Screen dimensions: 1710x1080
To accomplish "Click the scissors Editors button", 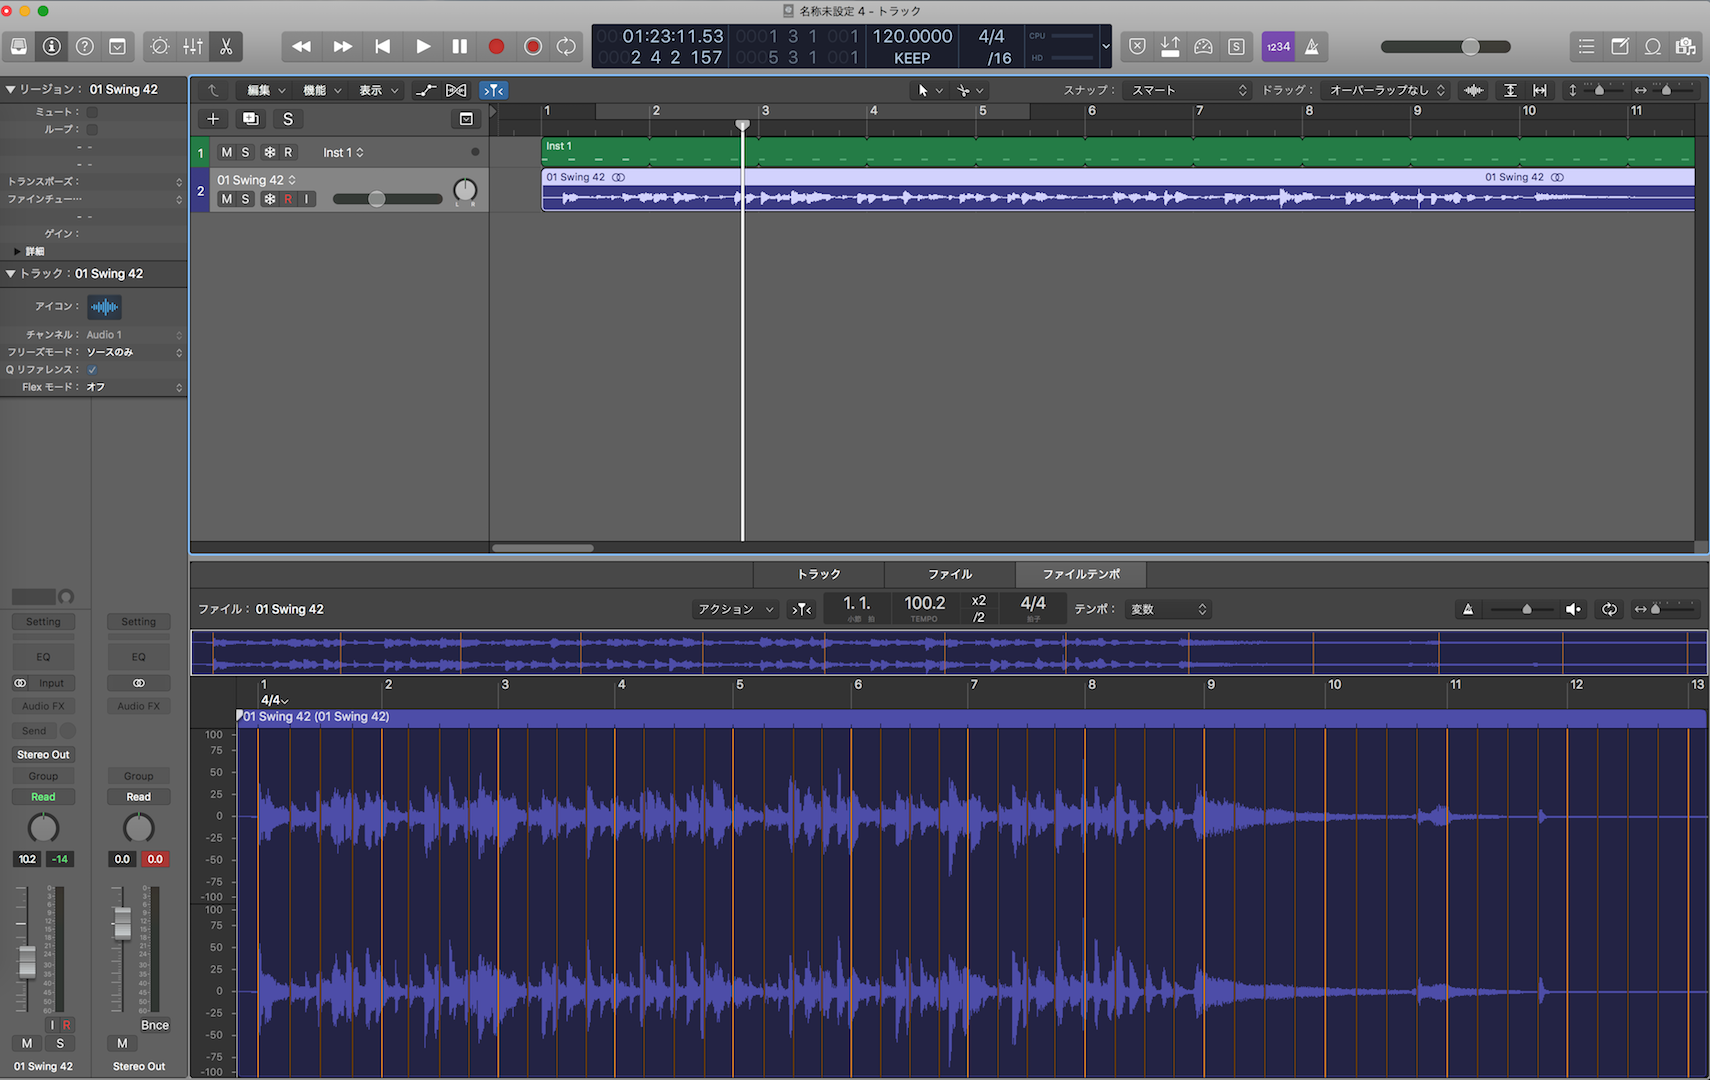I will coord(226,46).
